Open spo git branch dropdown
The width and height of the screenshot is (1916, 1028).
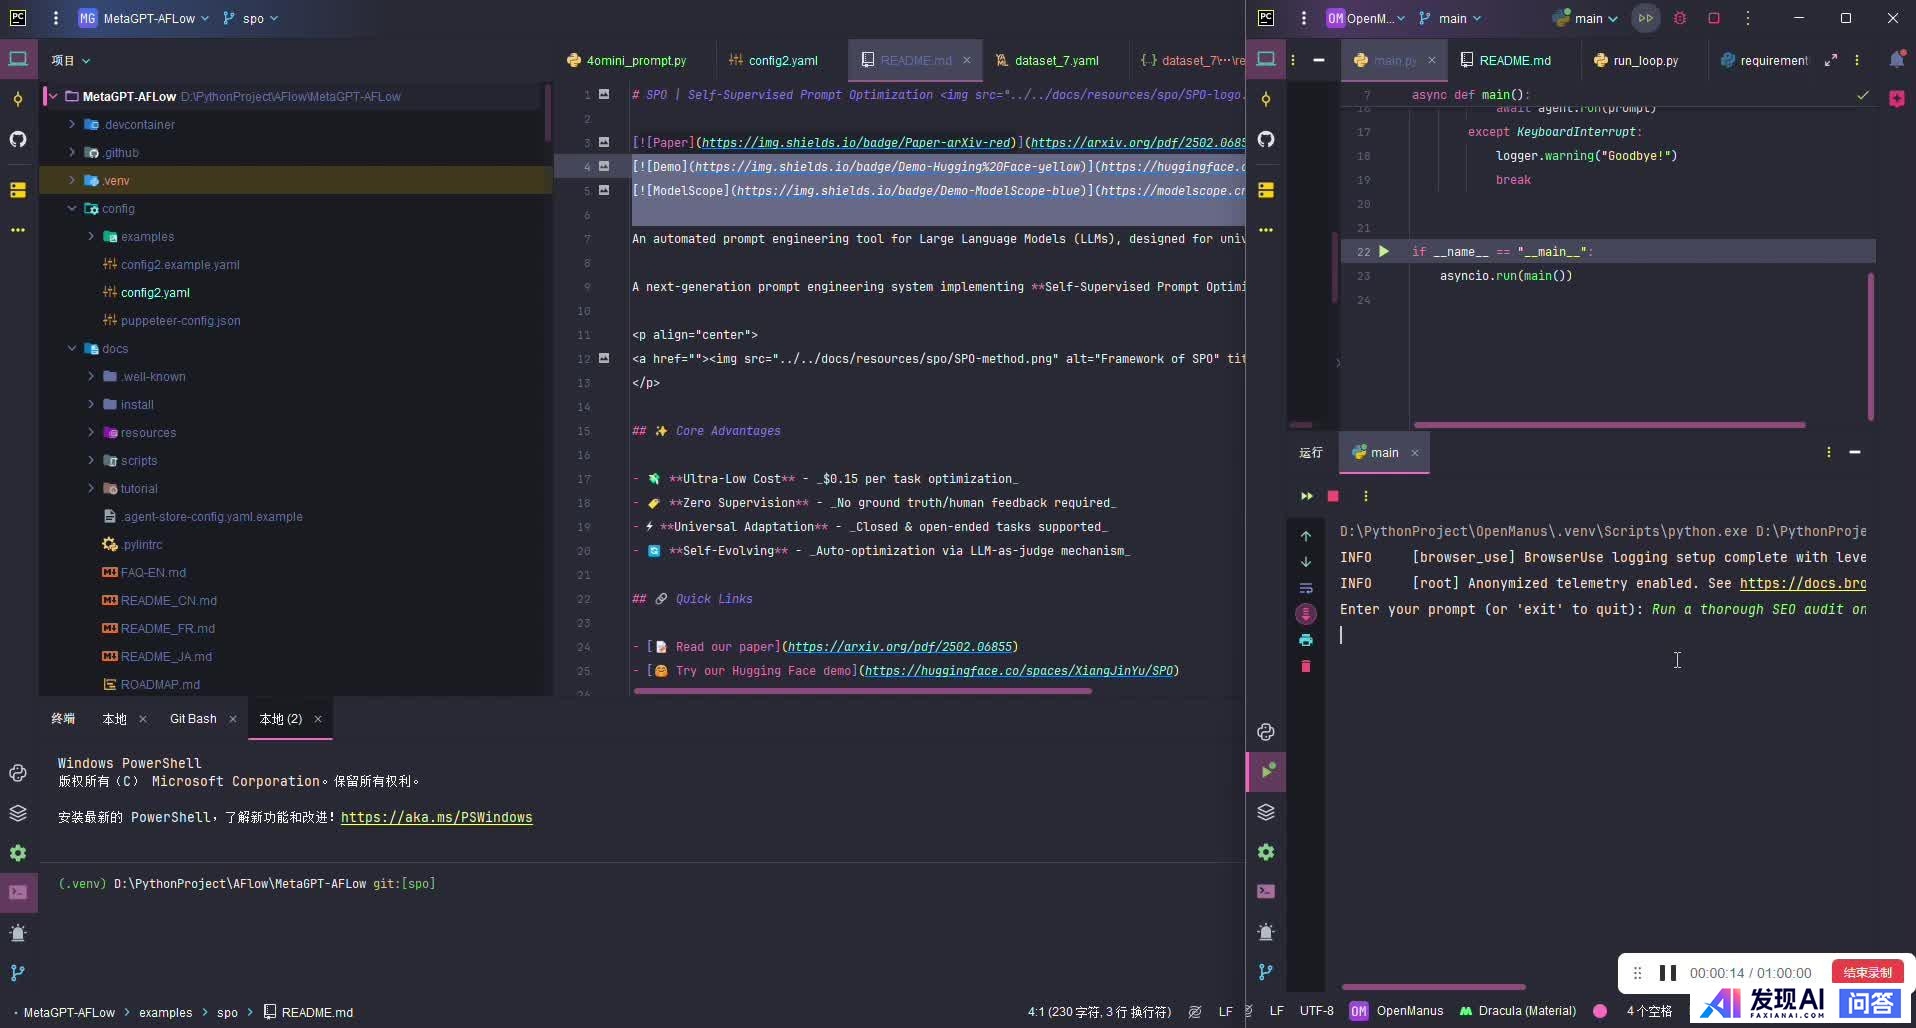coord(251,18)
